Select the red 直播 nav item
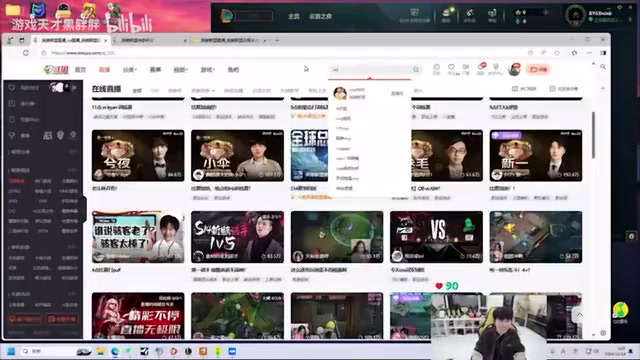Screen dimensions: 640x360 104,70
